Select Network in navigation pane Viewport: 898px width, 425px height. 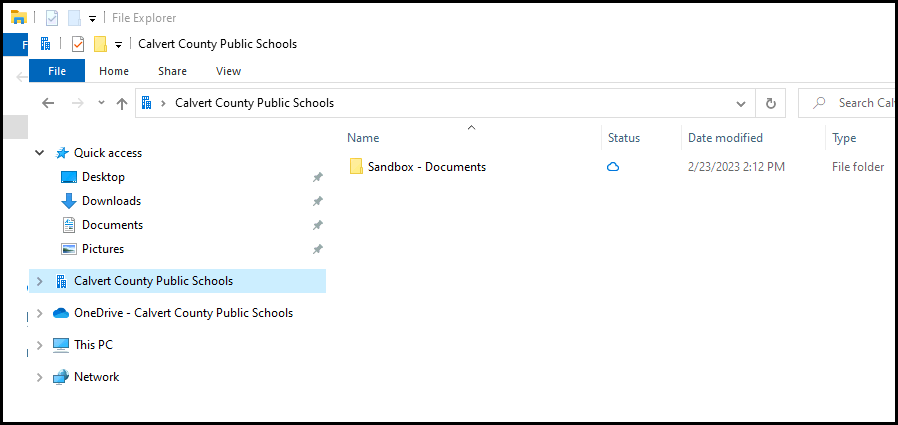96,377
